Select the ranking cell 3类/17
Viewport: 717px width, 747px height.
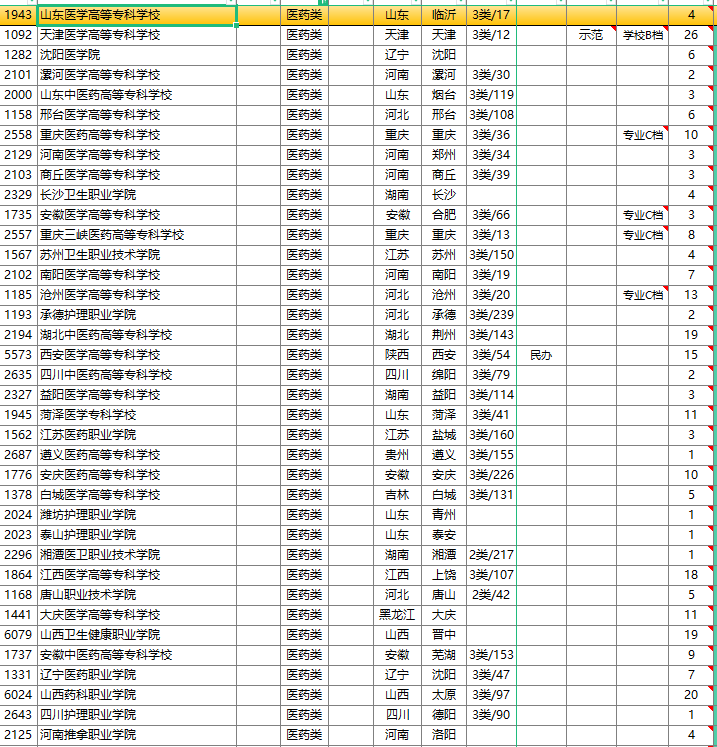(492, 15)
